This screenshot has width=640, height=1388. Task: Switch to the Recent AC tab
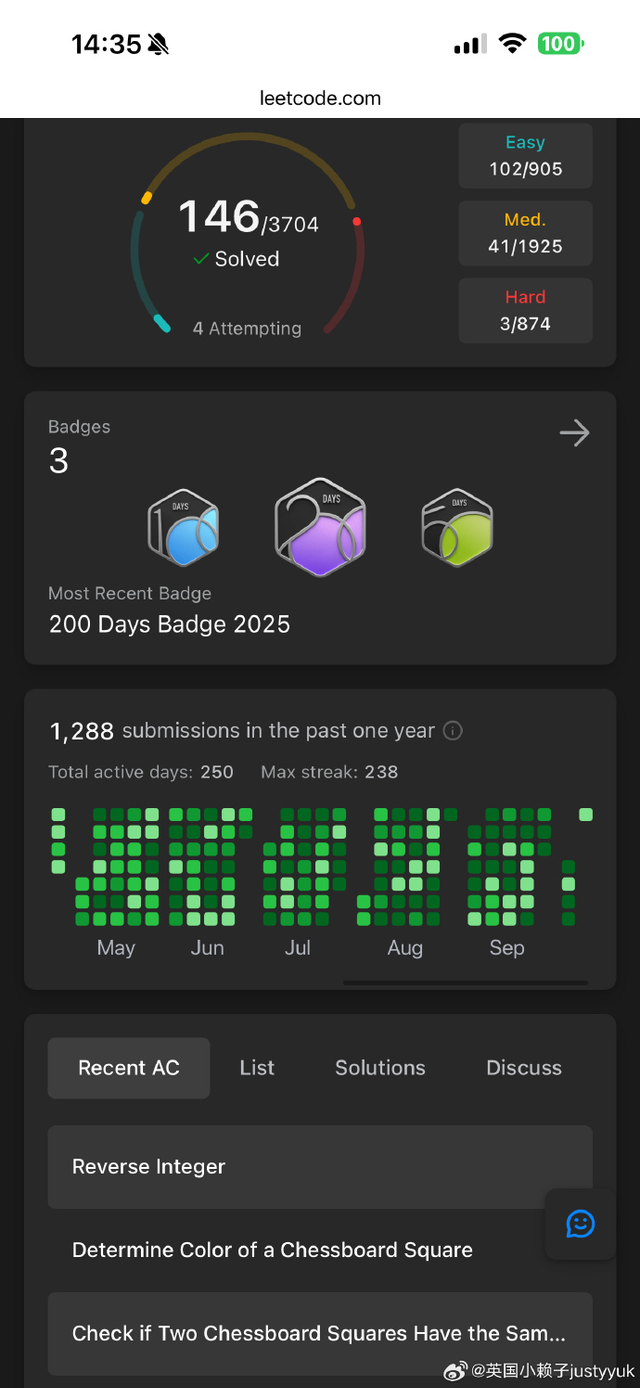tap(129, 1068)
